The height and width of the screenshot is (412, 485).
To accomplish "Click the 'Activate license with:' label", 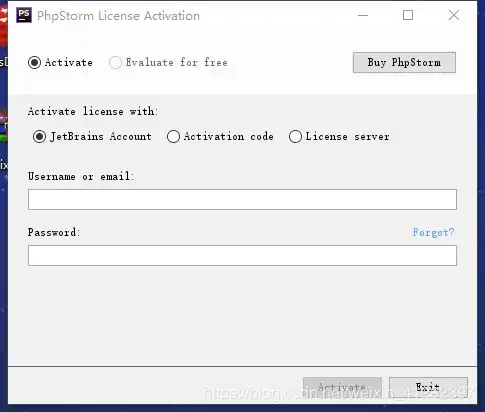I will coord(93,111).
